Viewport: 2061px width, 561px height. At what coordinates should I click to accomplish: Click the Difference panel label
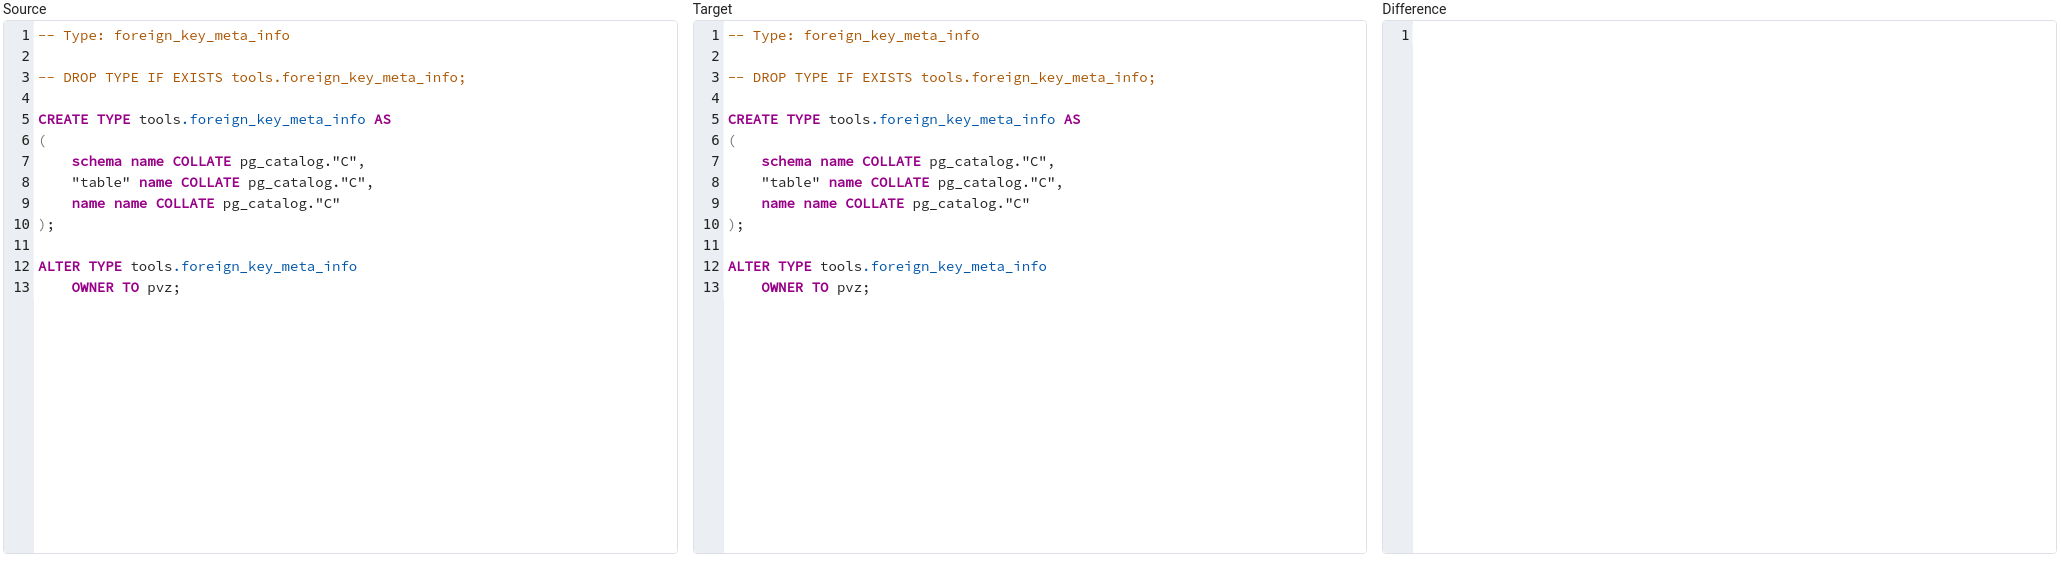tap(1414, 9)
